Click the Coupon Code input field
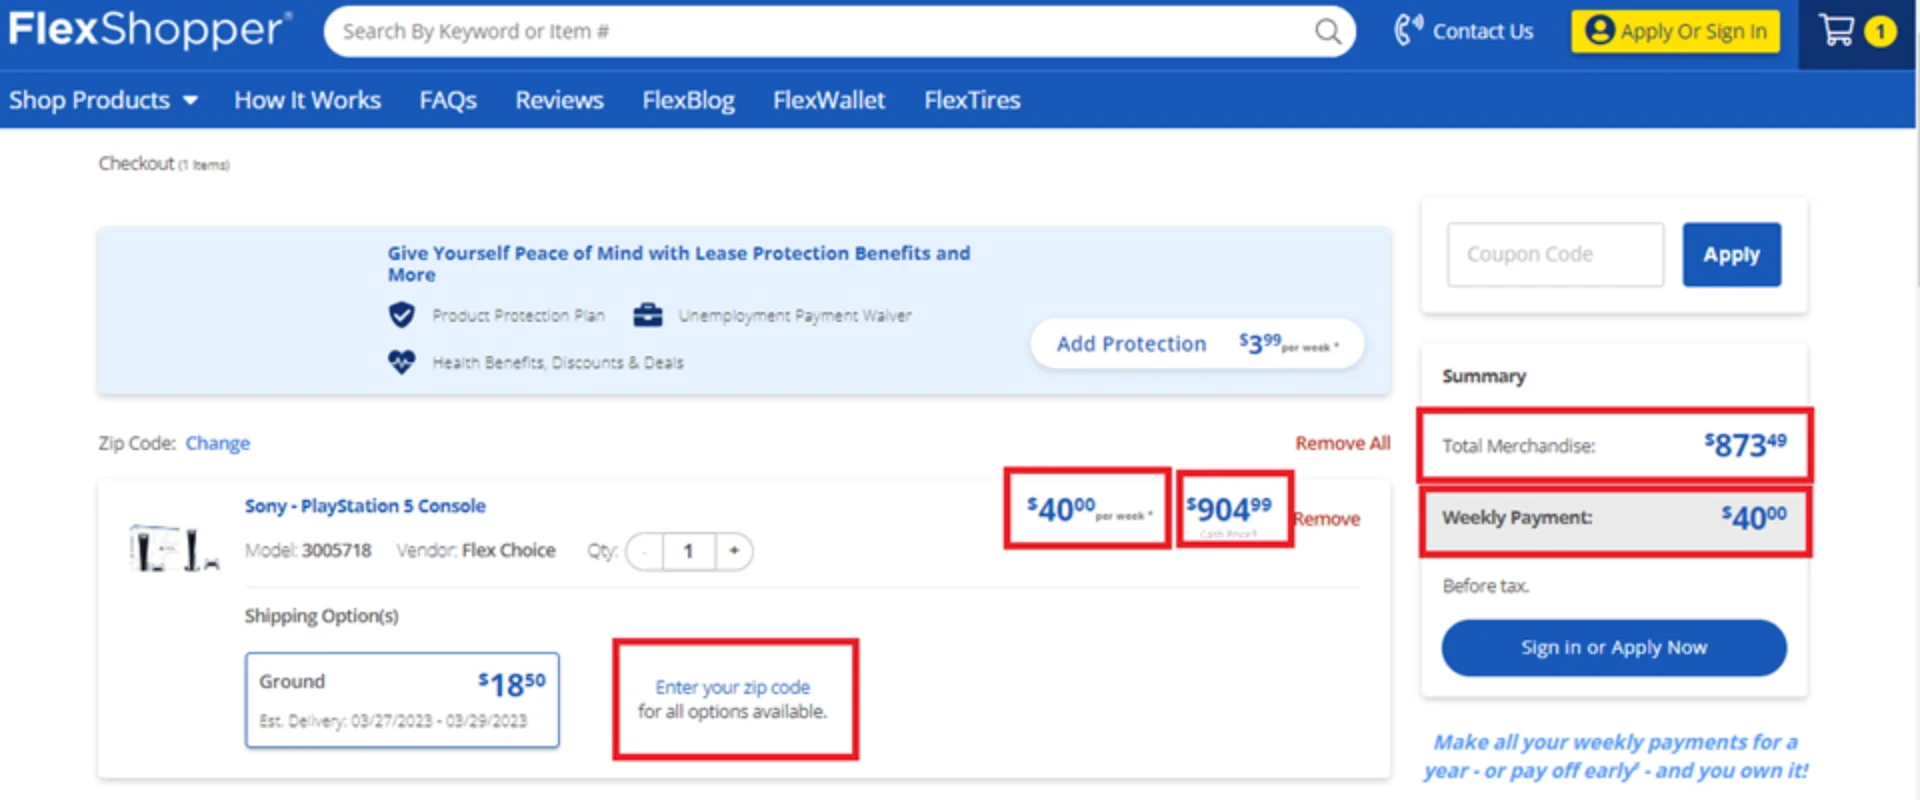Screen dimensions: 1920x800 [x=1555, y=254]
